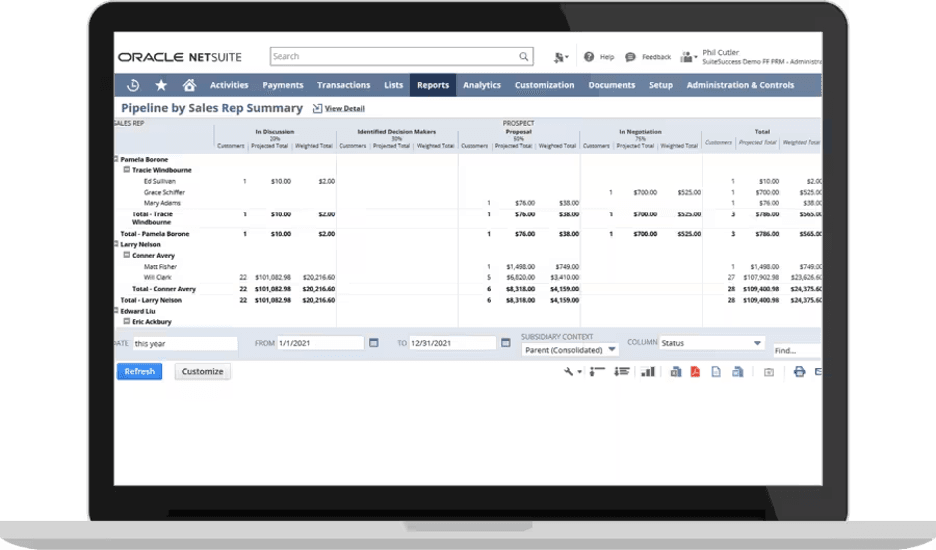Click the Help question mark icon
936x550 pixels.
(x=589, y=57)
